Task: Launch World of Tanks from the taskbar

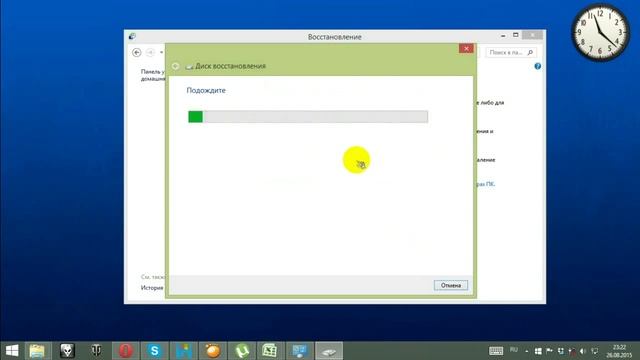Action: coord(96,351)
